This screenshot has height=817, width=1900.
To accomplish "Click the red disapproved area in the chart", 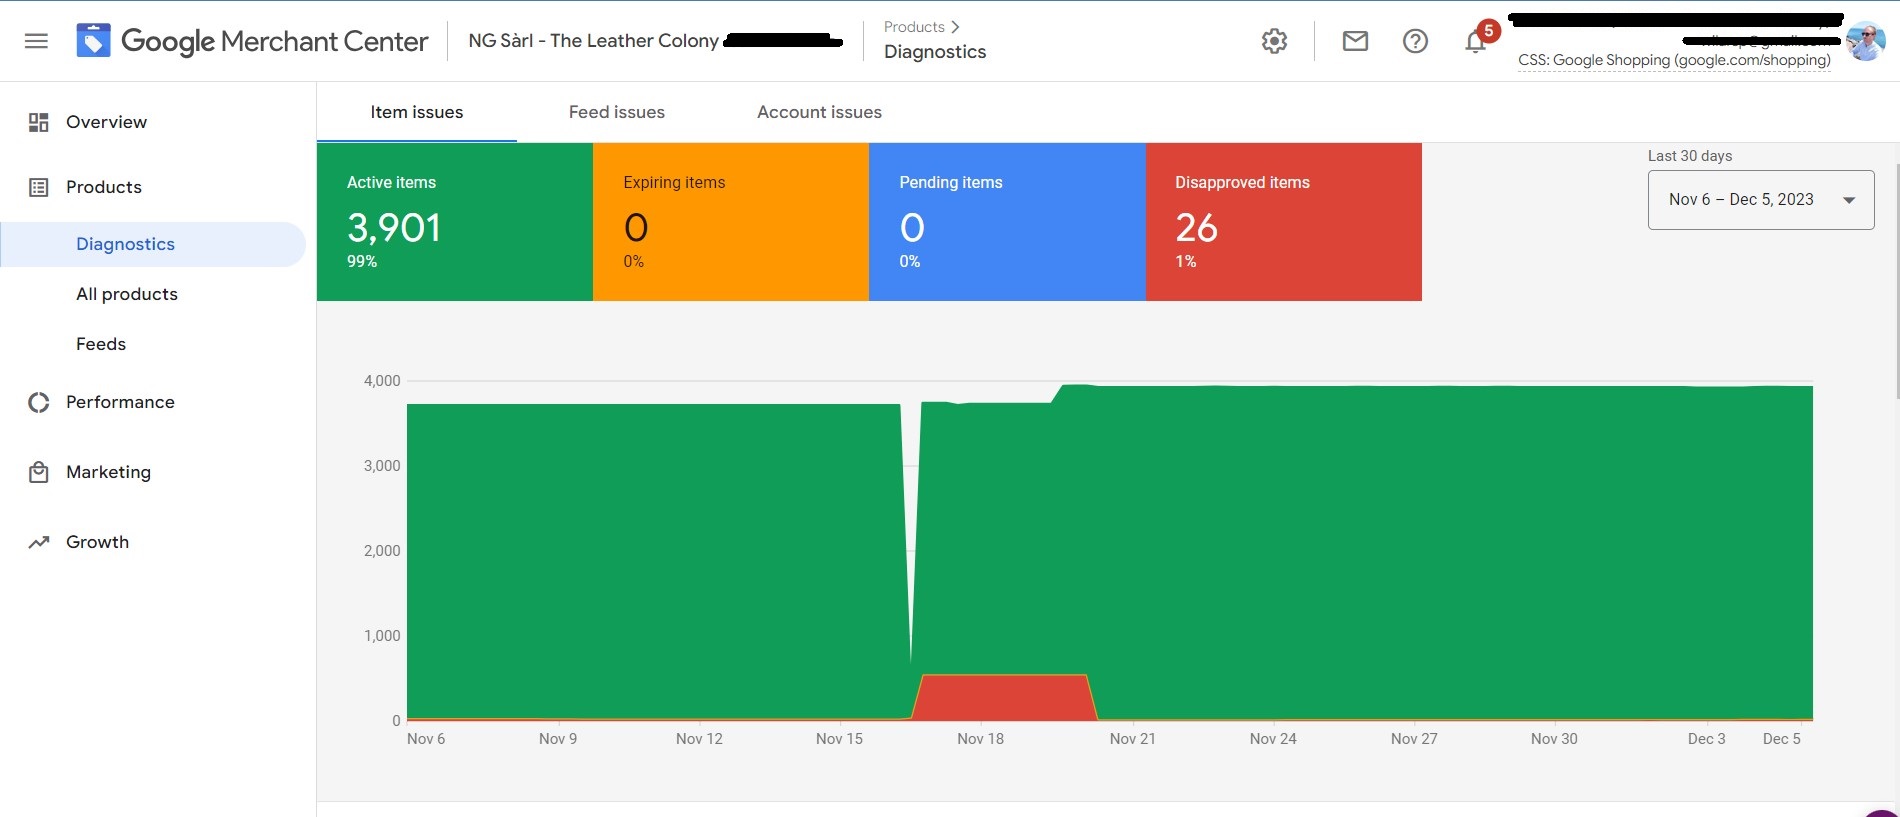I will (x=1004, y=697).
